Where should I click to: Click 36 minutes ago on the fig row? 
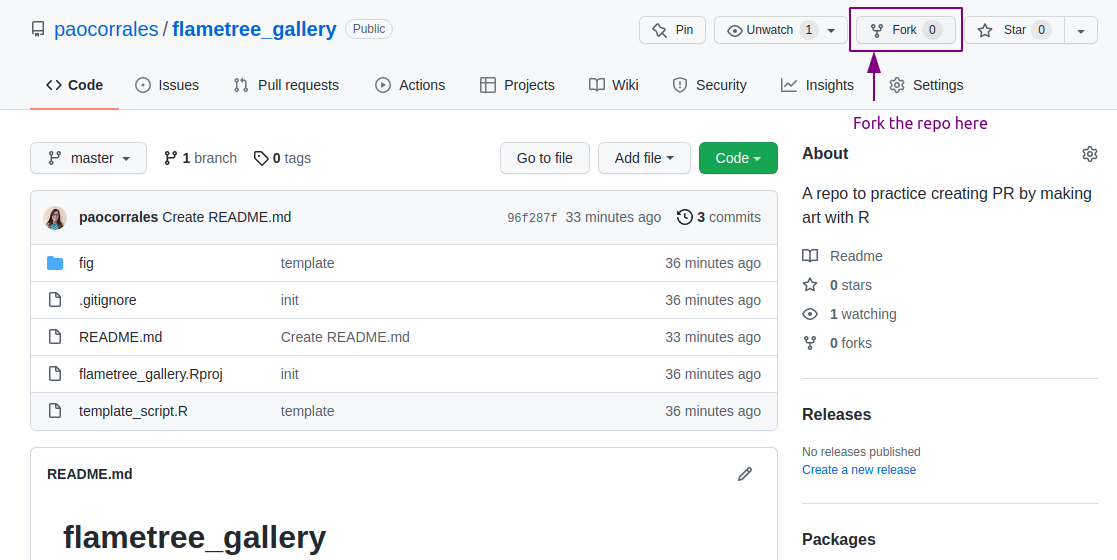pyautogui.click(x=713, y=263)
